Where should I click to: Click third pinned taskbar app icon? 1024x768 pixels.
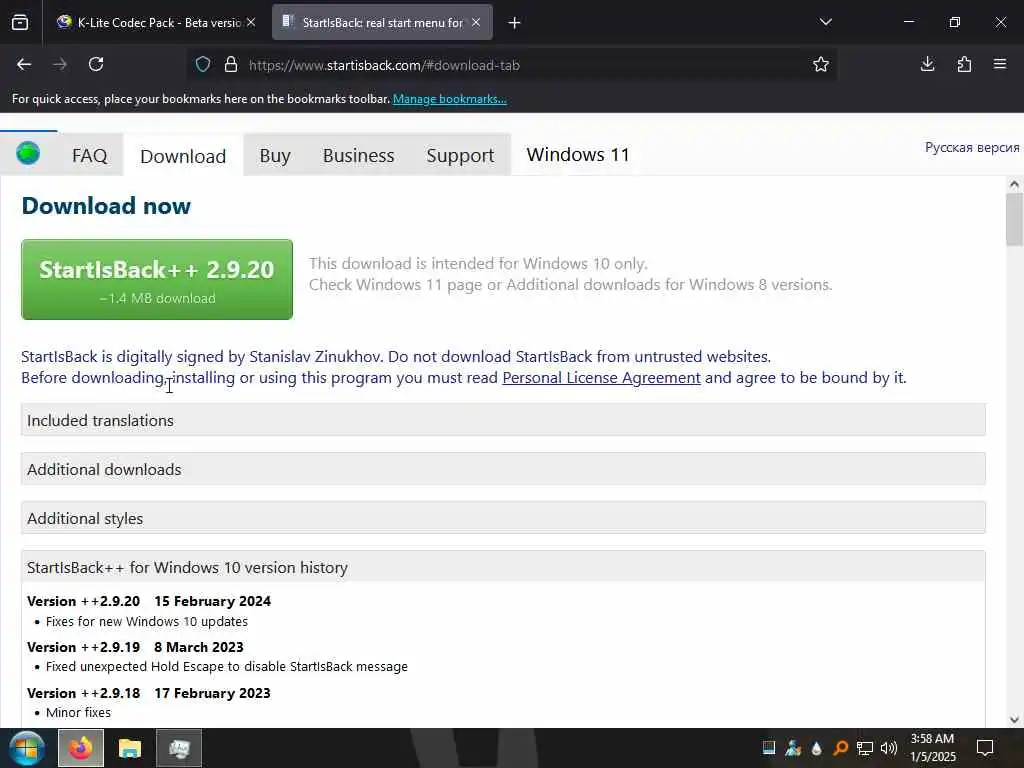click(179, 748)
